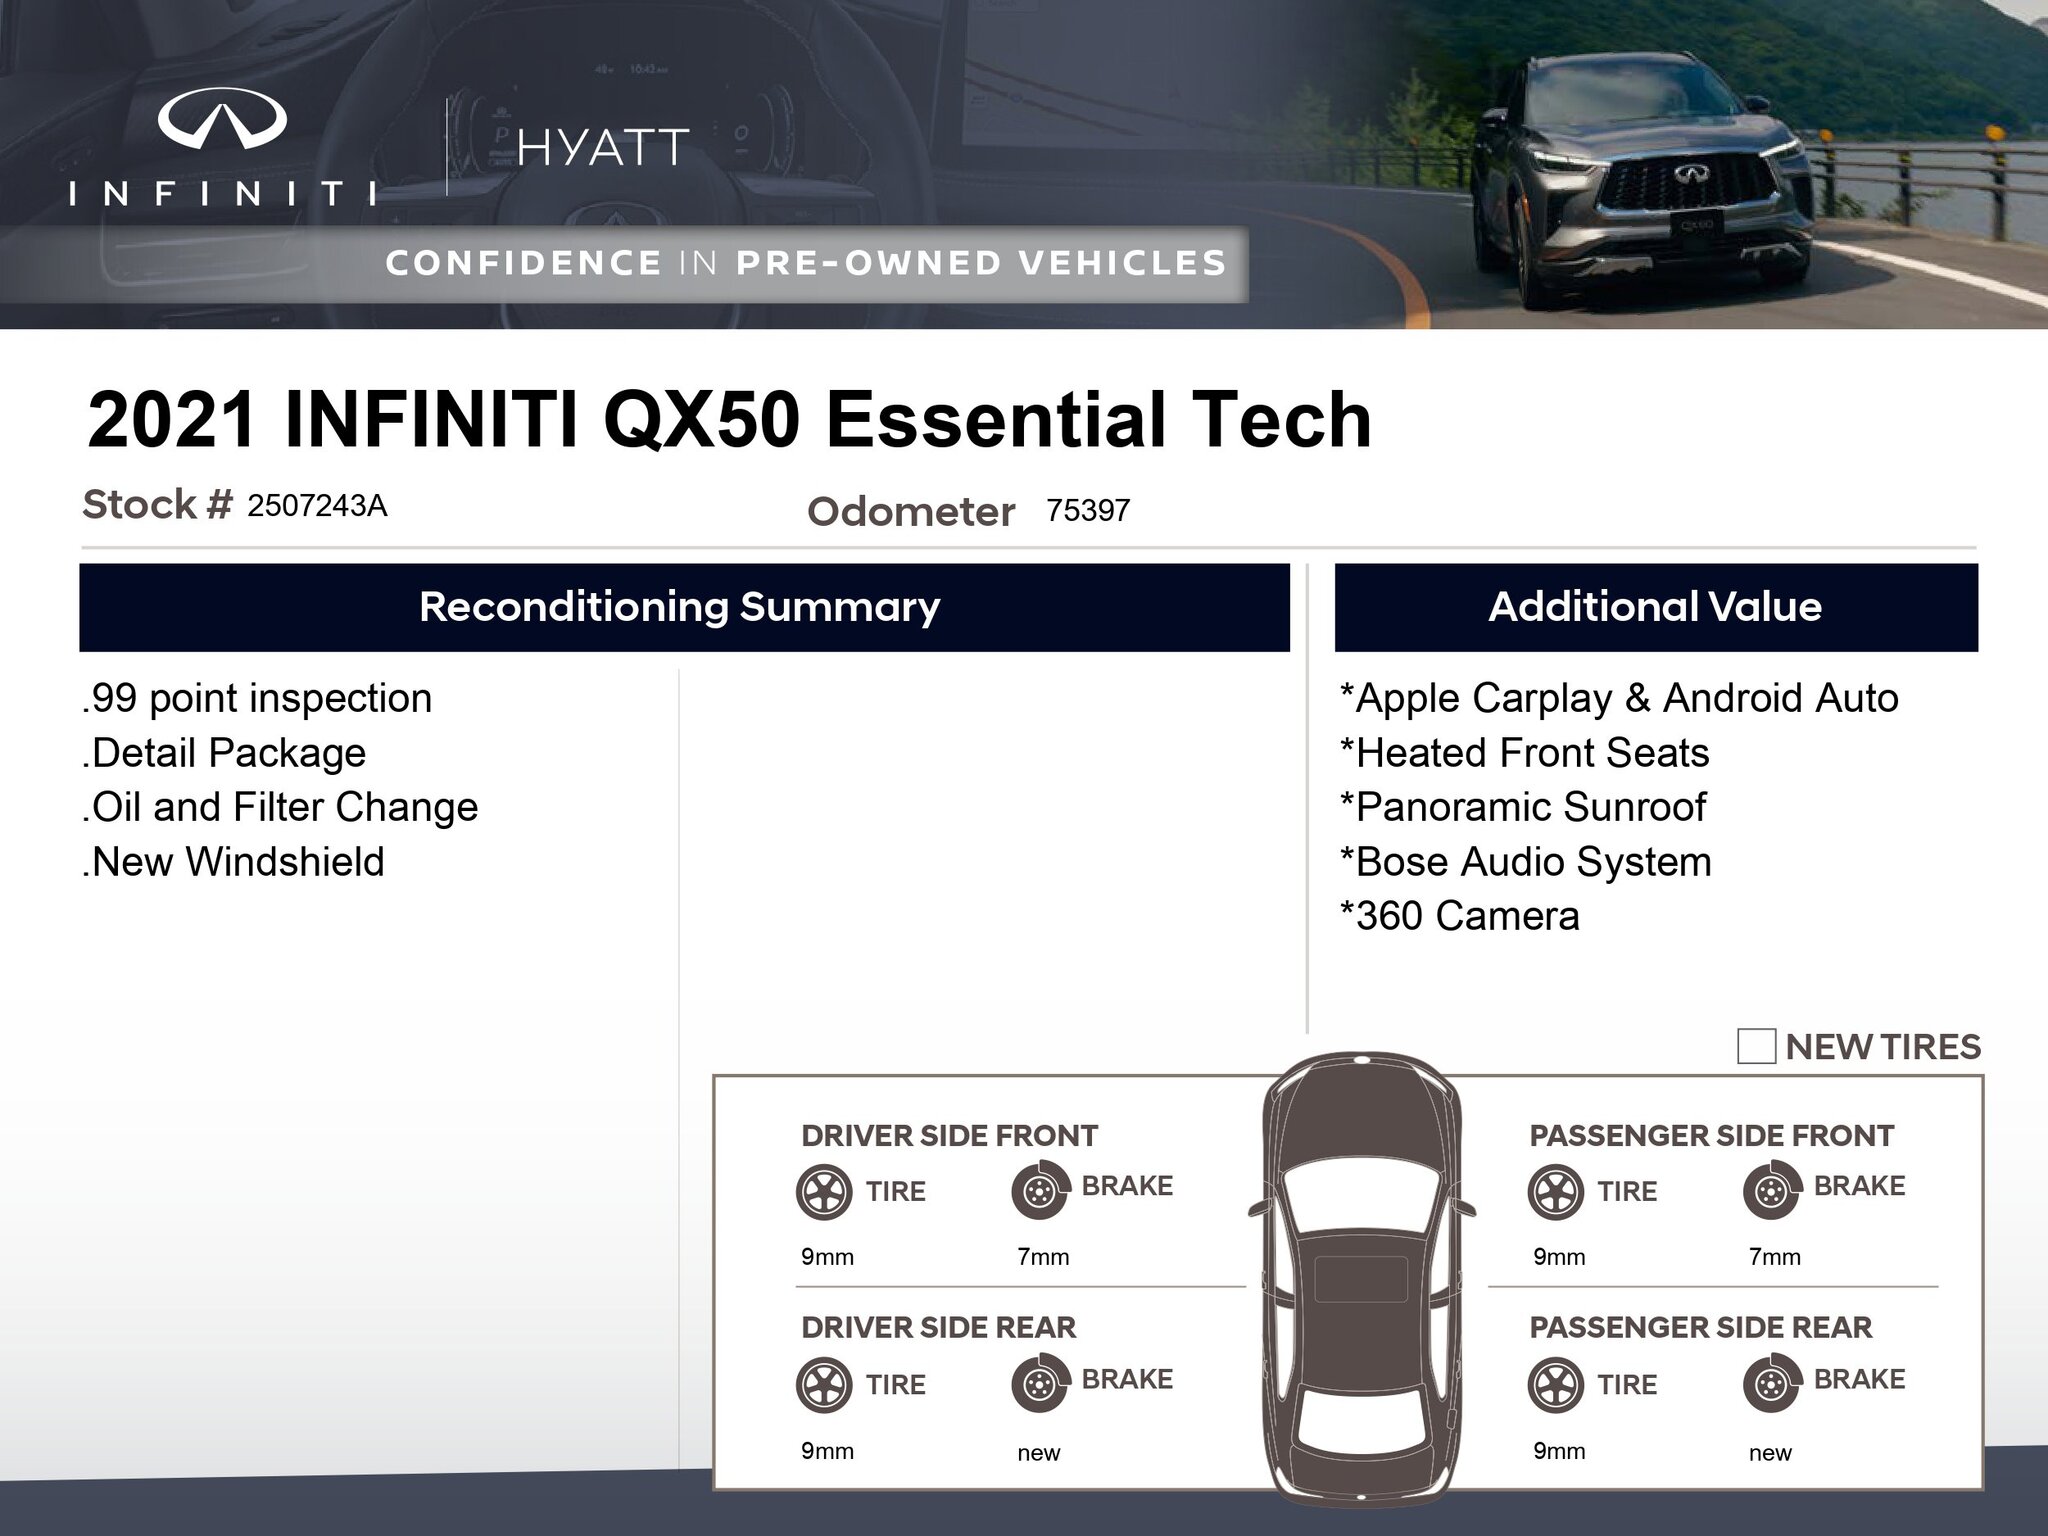Click driver side rear brake icon
Screen dimensions: 2048x1536
tap(1039, 1384)
